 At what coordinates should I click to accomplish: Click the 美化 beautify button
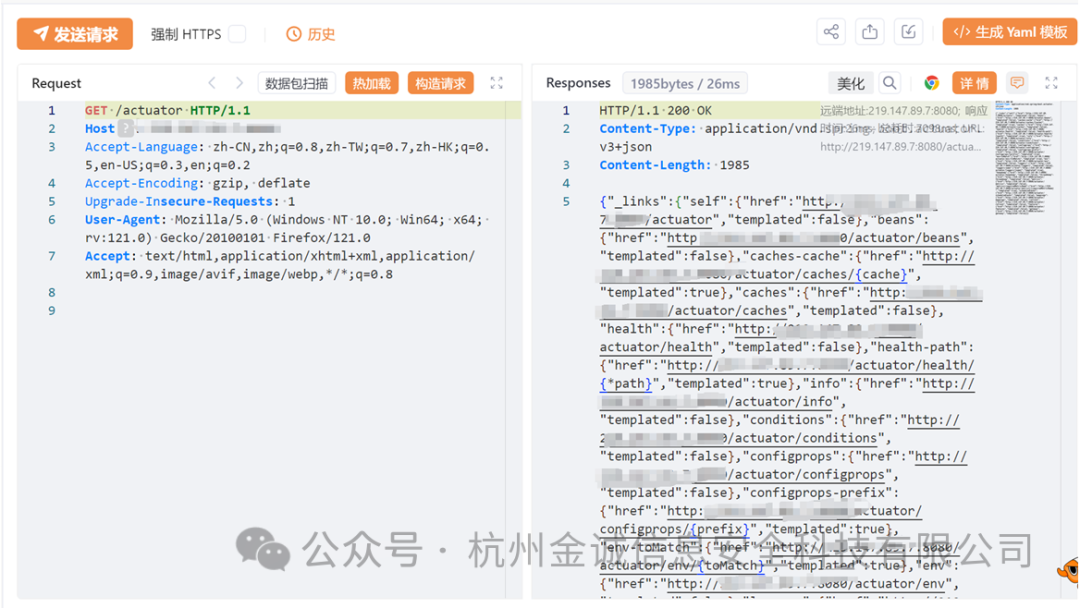(851, 83)
